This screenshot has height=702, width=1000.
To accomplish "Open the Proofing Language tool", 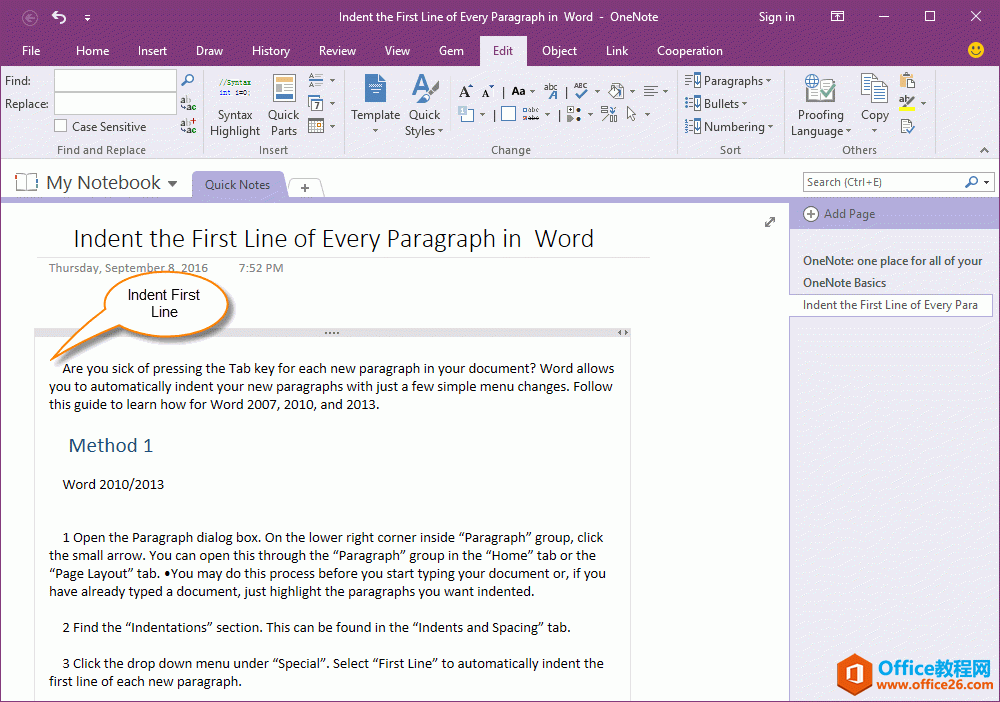I will click(x=820, y=100).
